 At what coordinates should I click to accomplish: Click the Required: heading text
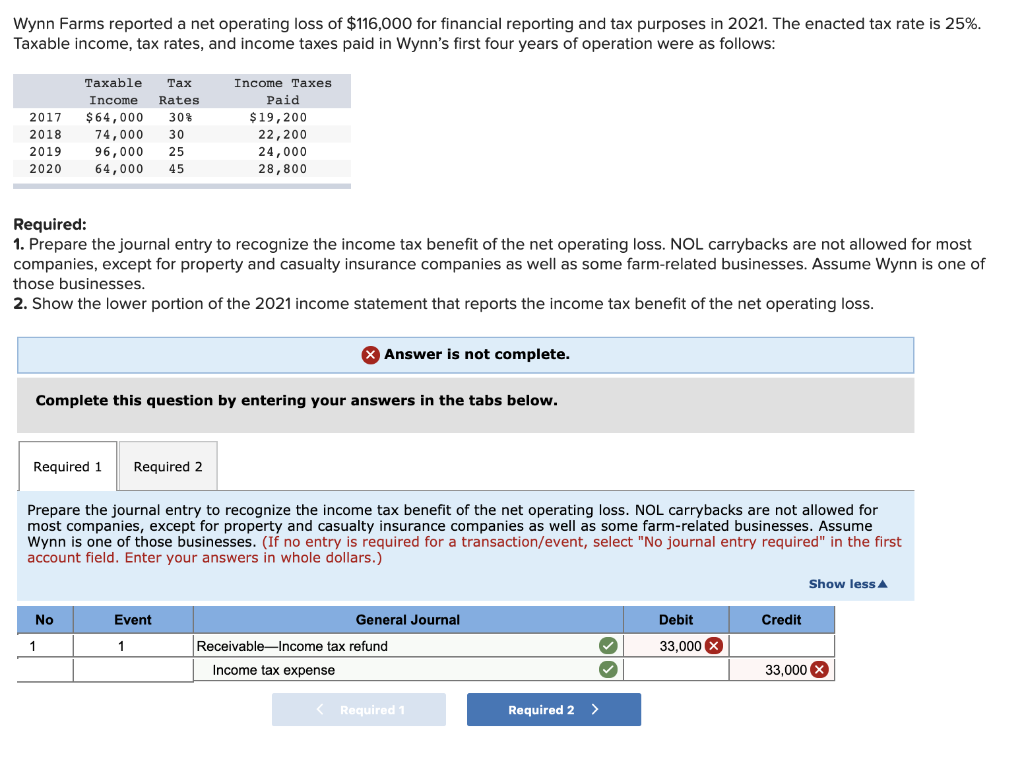(x=50, y=224)
